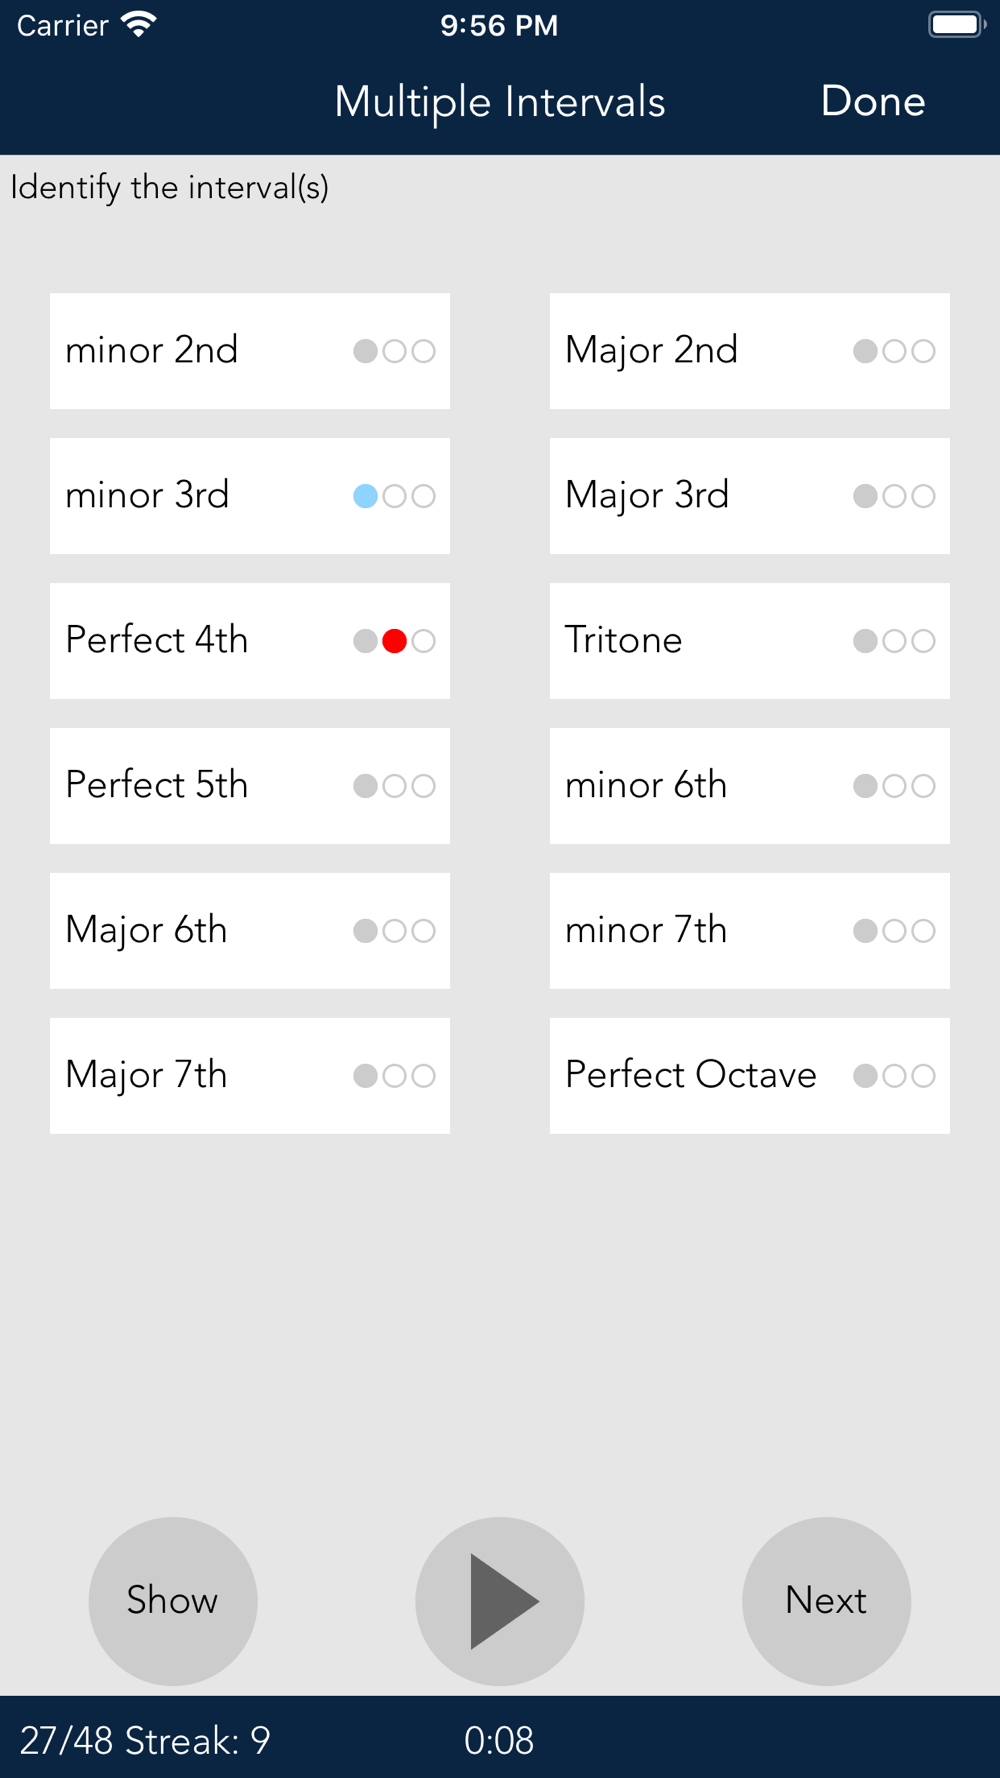
Task: Tap Next to advance question
Action: (826, 1600)
